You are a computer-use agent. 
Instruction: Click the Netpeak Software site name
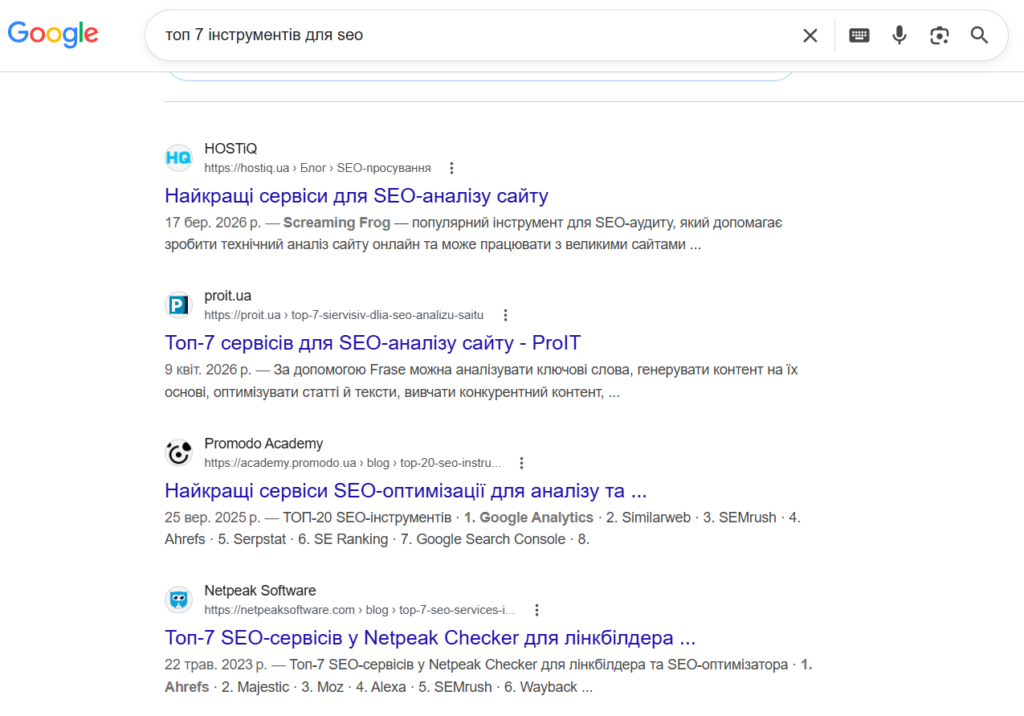(260, 591)
